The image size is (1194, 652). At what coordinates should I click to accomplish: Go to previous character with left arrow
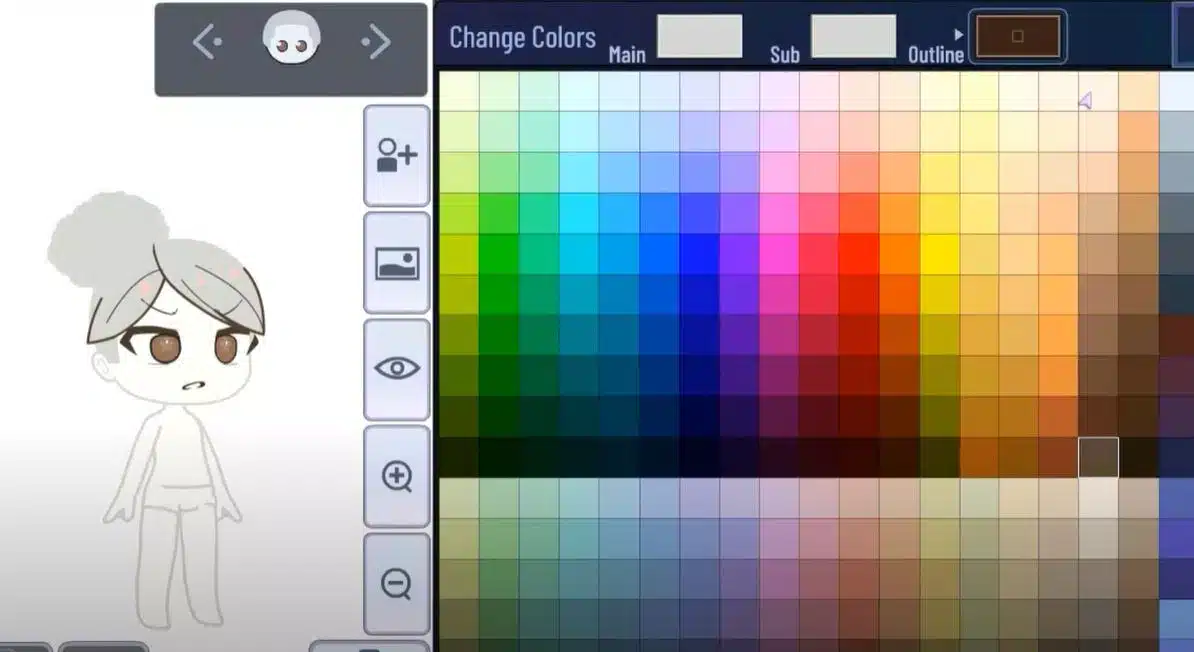[207, 42]
